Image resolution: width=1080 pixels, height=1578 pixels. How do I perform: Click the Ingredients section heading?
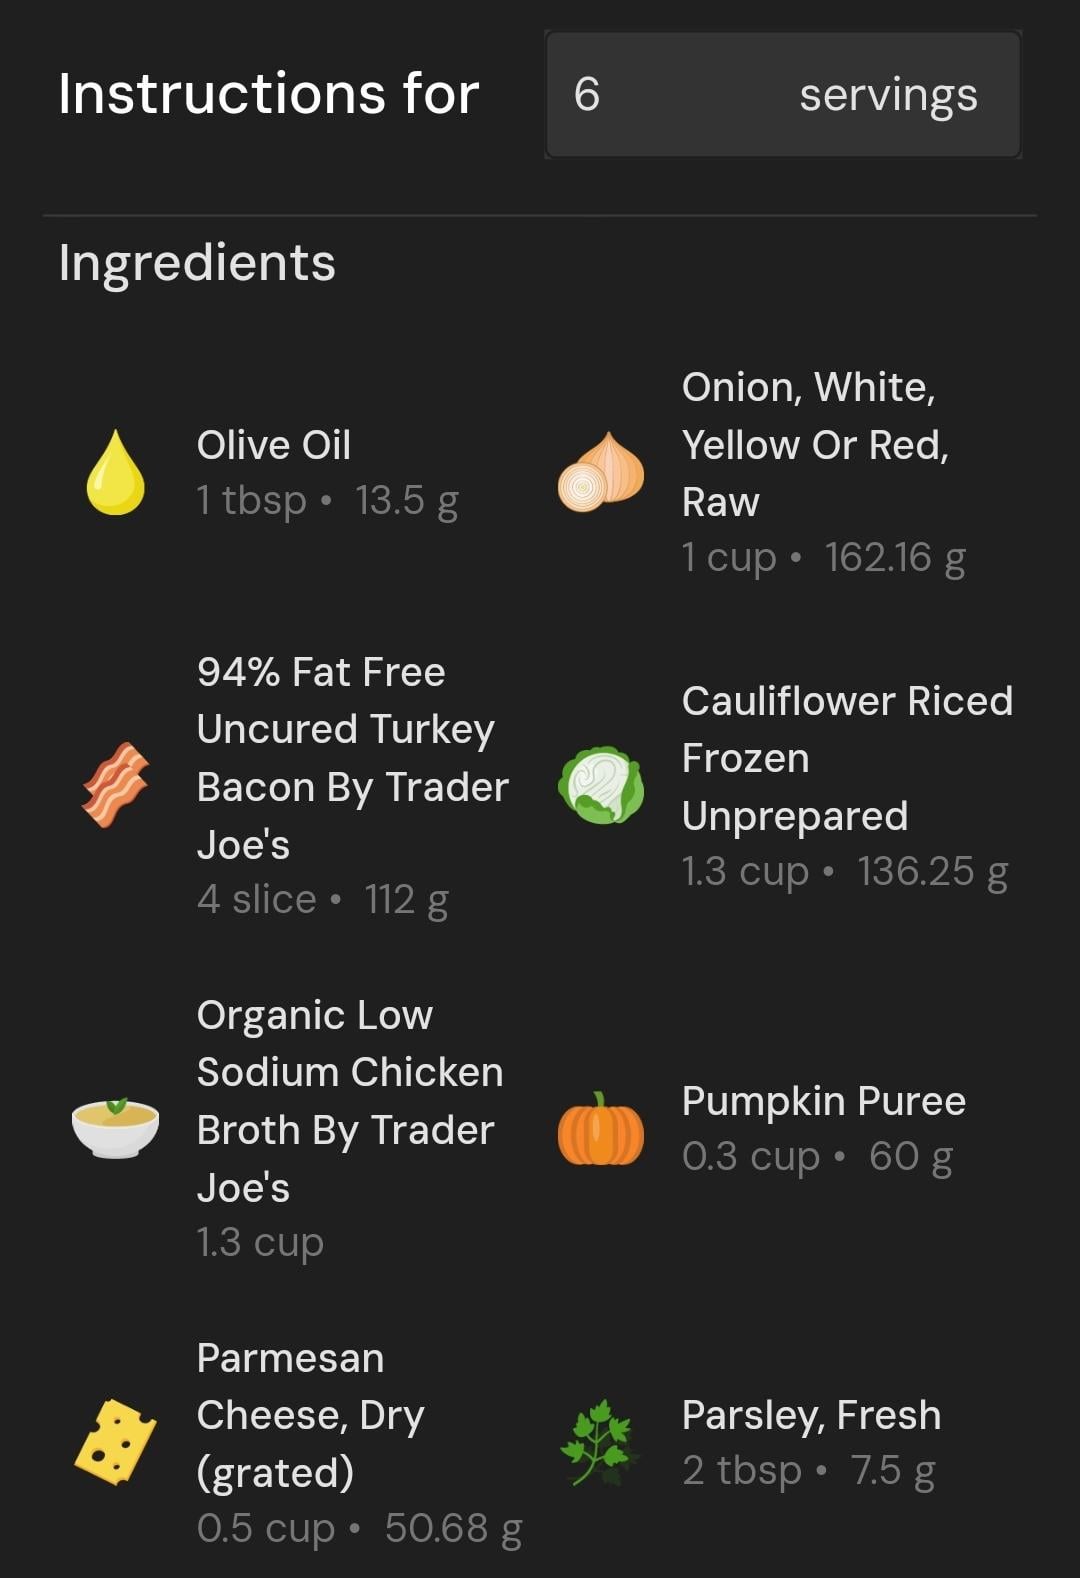tap(197, 263)
